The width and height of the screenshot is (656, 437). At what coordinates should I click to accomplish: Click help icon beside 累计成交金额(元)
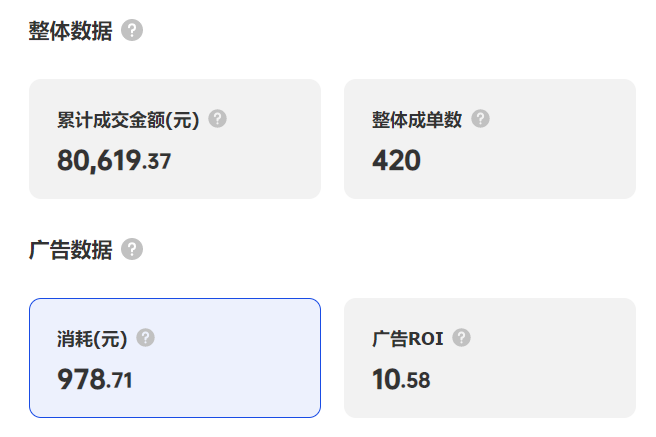[217, 119]
